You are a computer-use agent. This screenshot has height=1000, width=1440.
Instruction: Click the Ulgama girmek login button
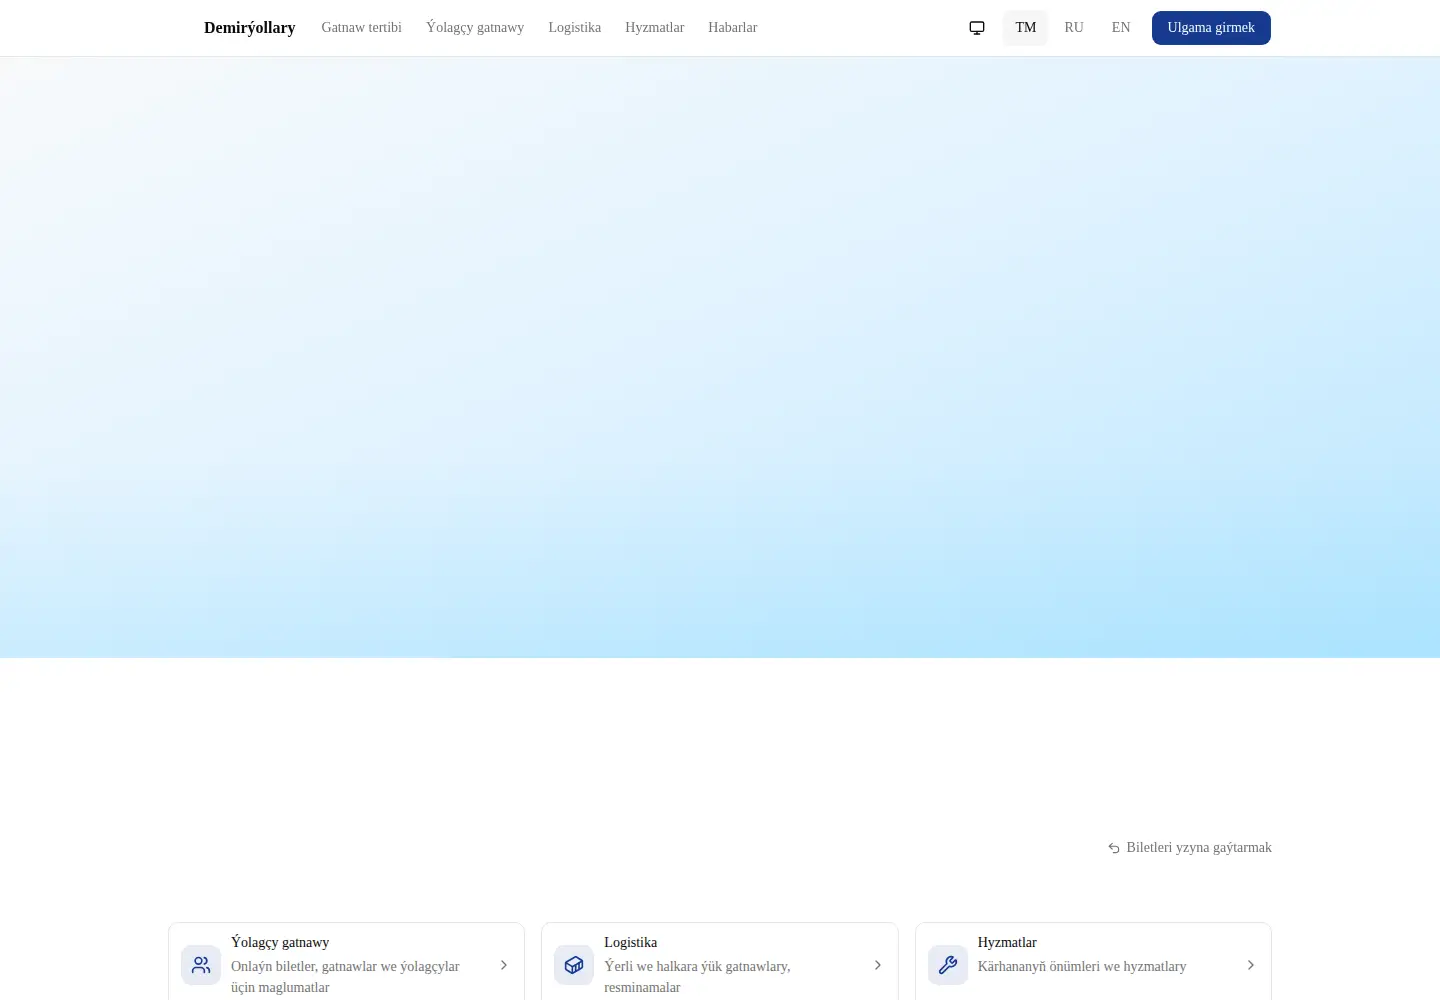(1211, 28)
